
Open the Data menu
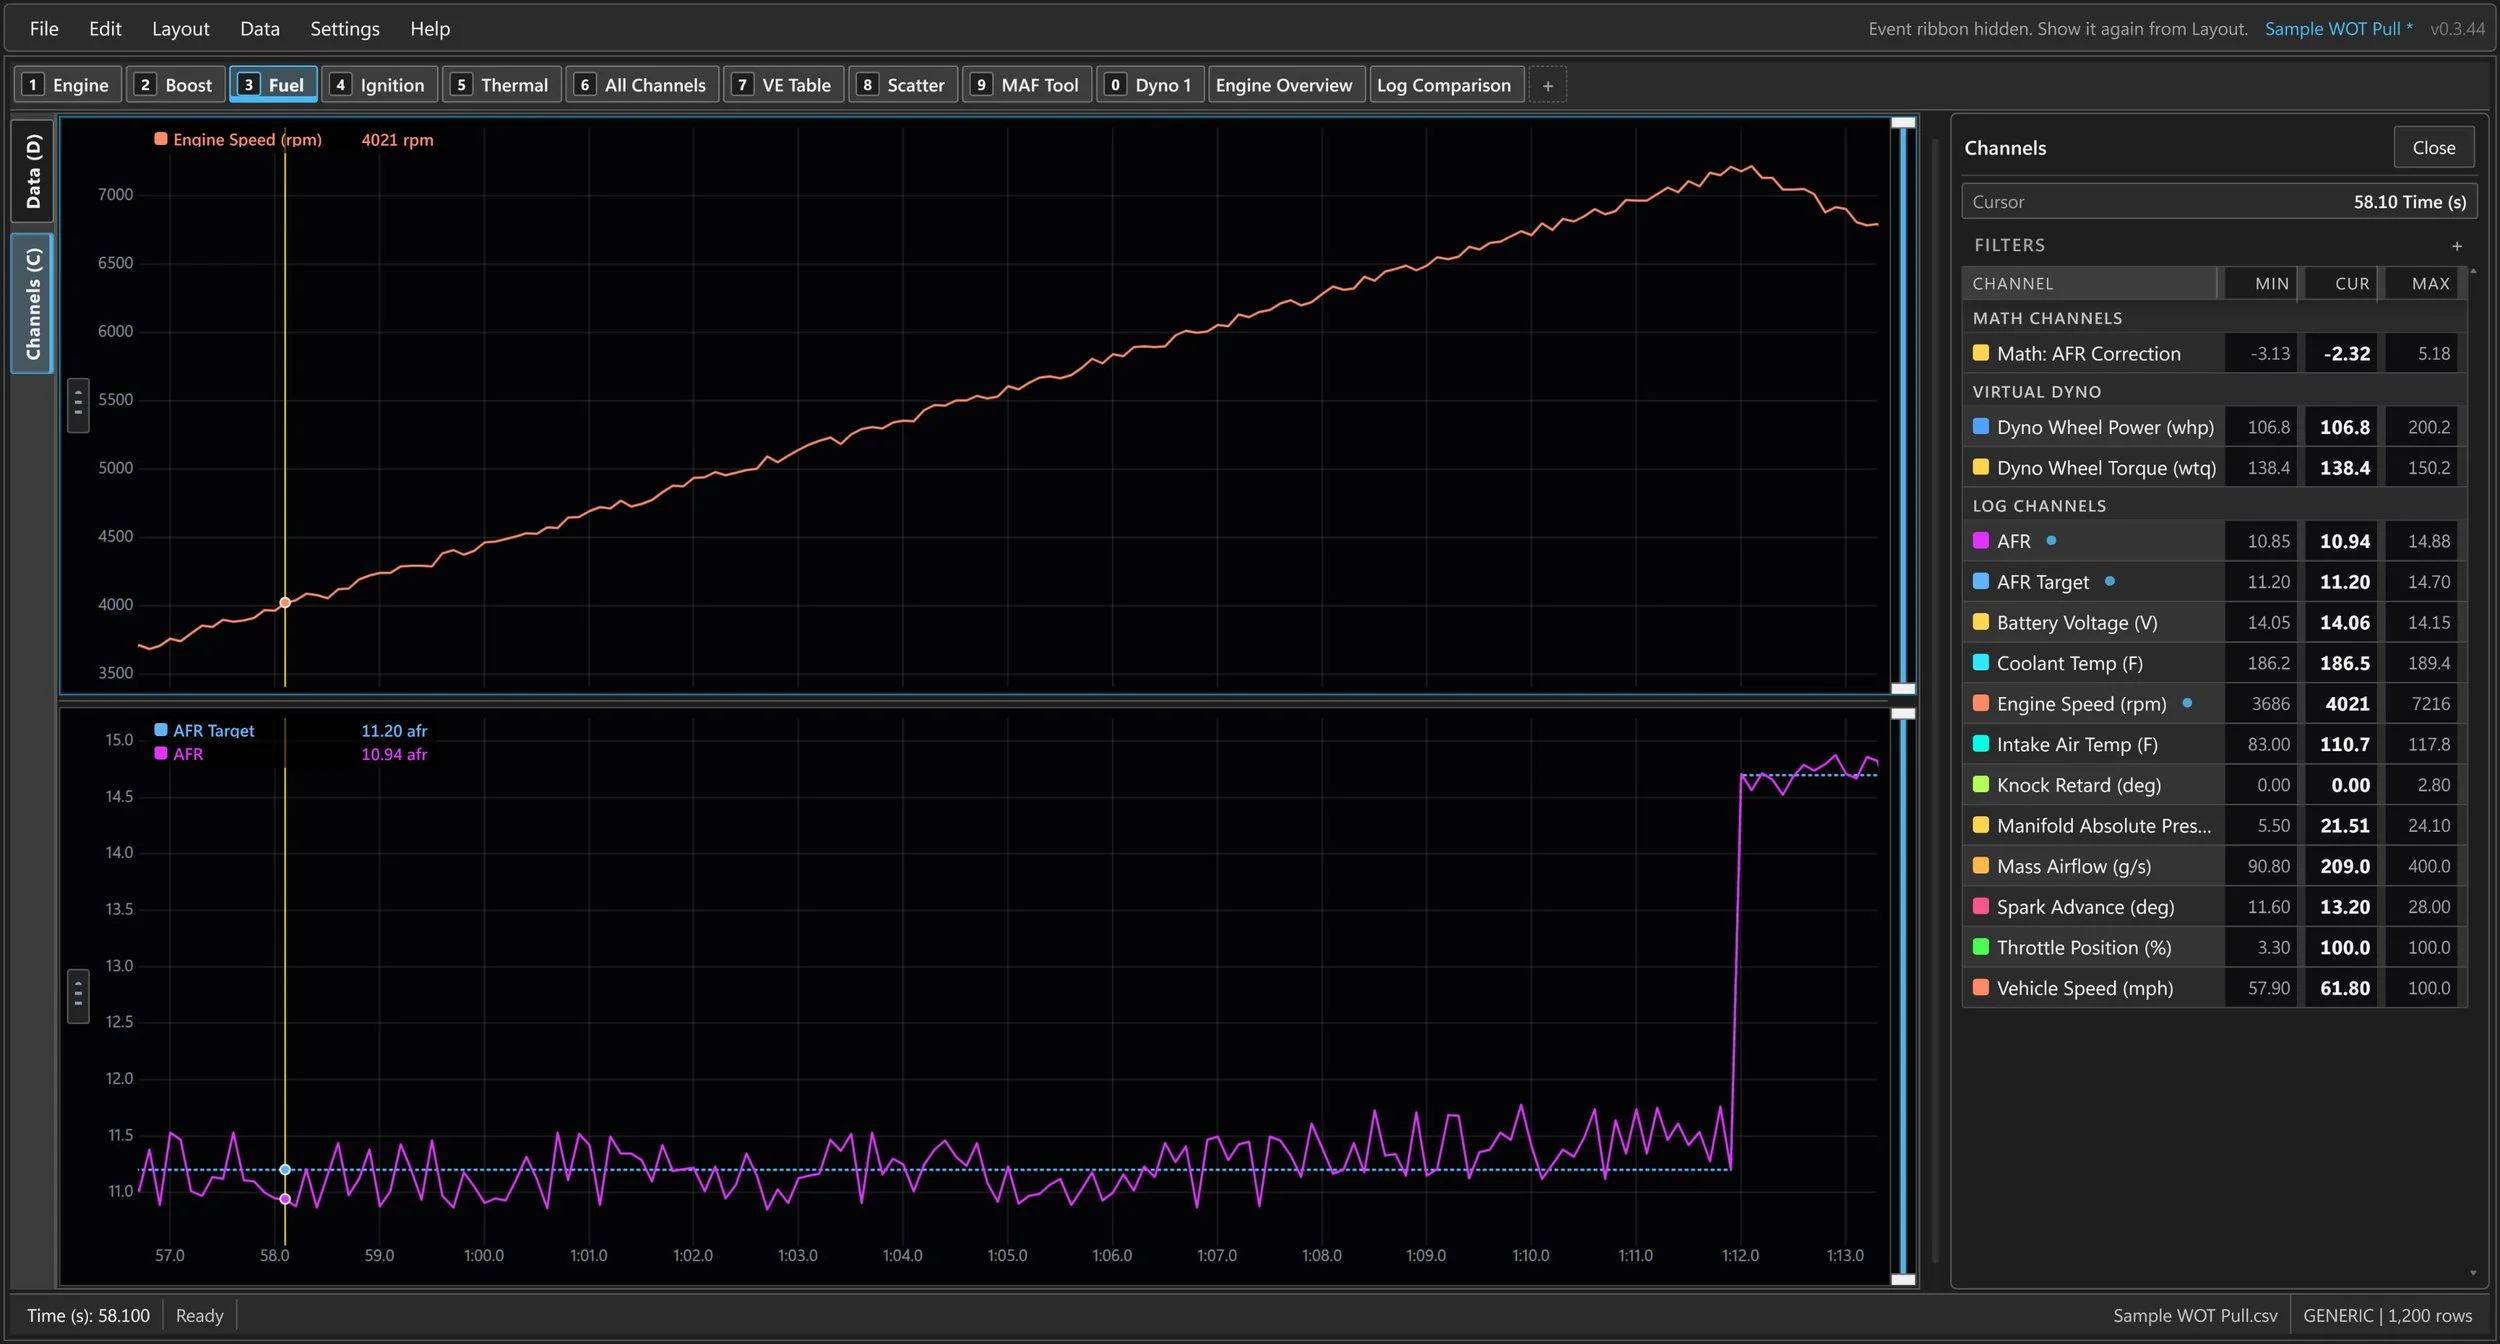click(260, 29)
